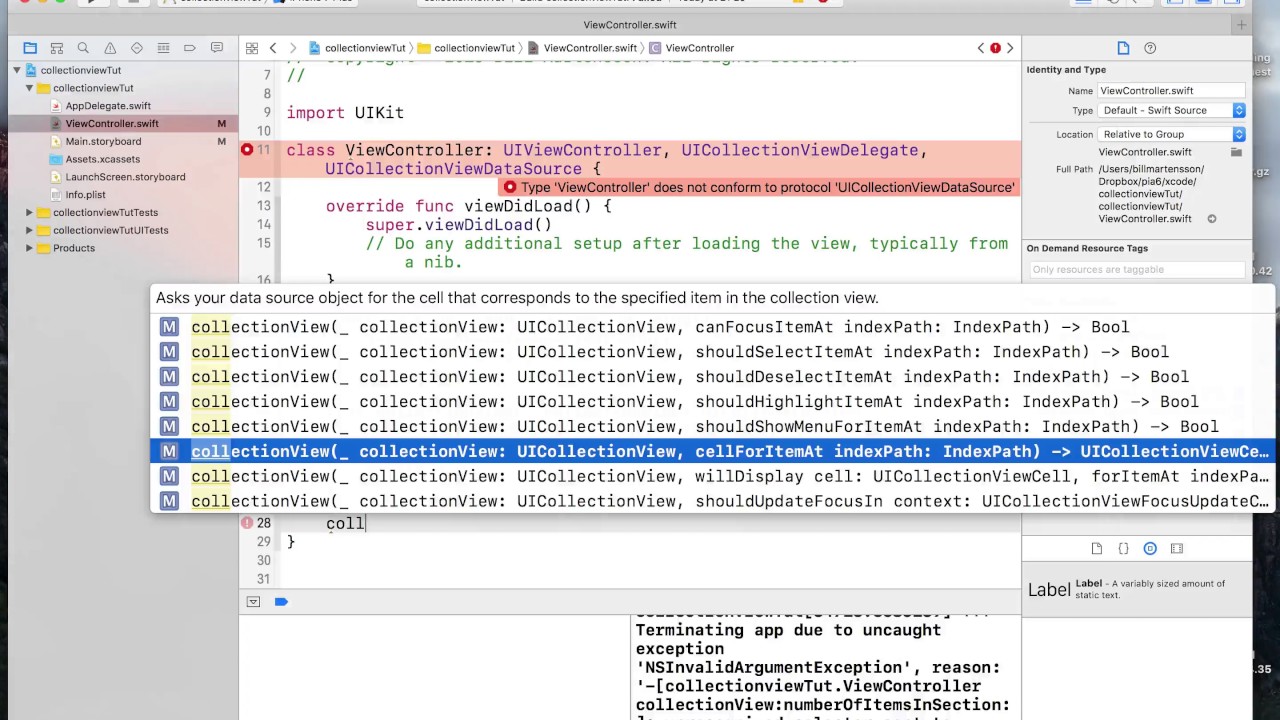Viewport: 1280px width, 720px height.
Task: Click the typed coll text on line 28
Action: coord(345,523)
